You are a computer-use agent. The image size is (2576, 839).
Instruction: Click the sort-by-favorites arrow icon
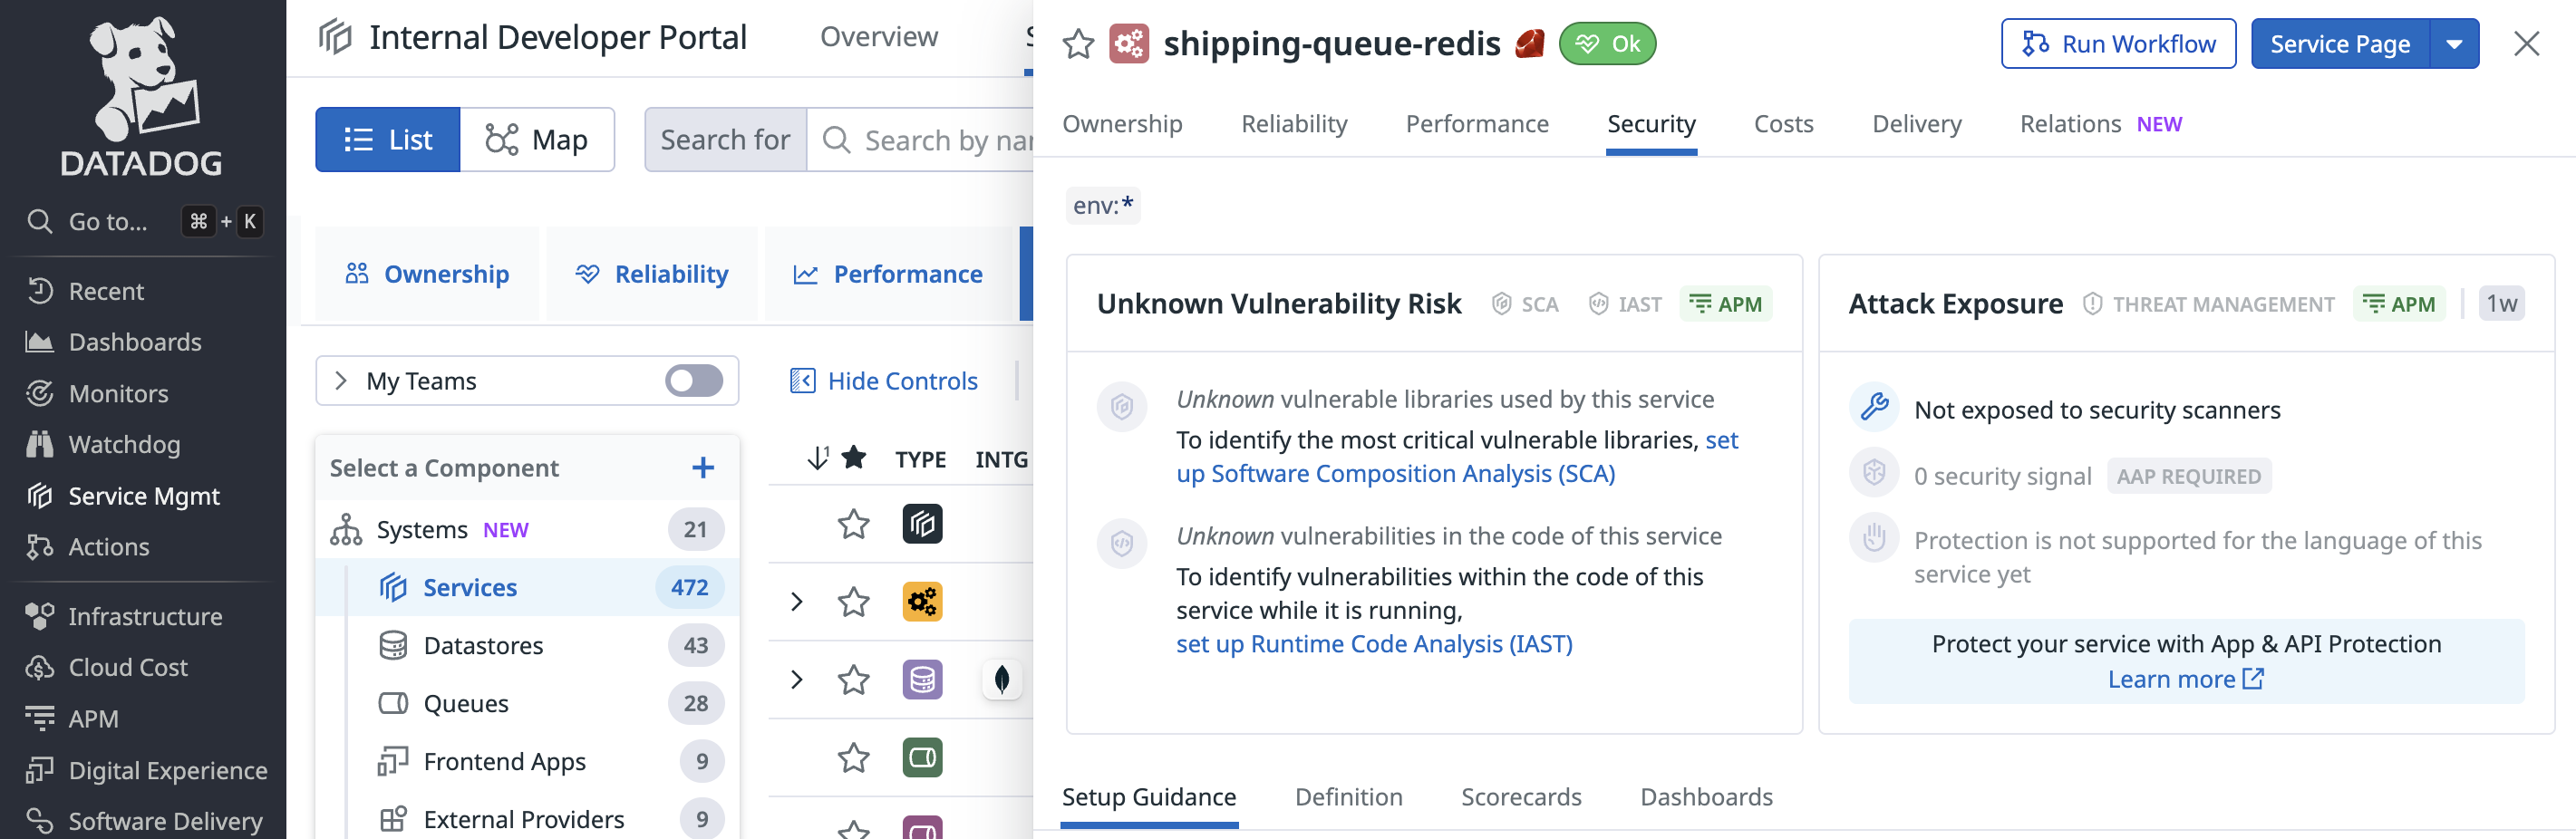(818, 458)
